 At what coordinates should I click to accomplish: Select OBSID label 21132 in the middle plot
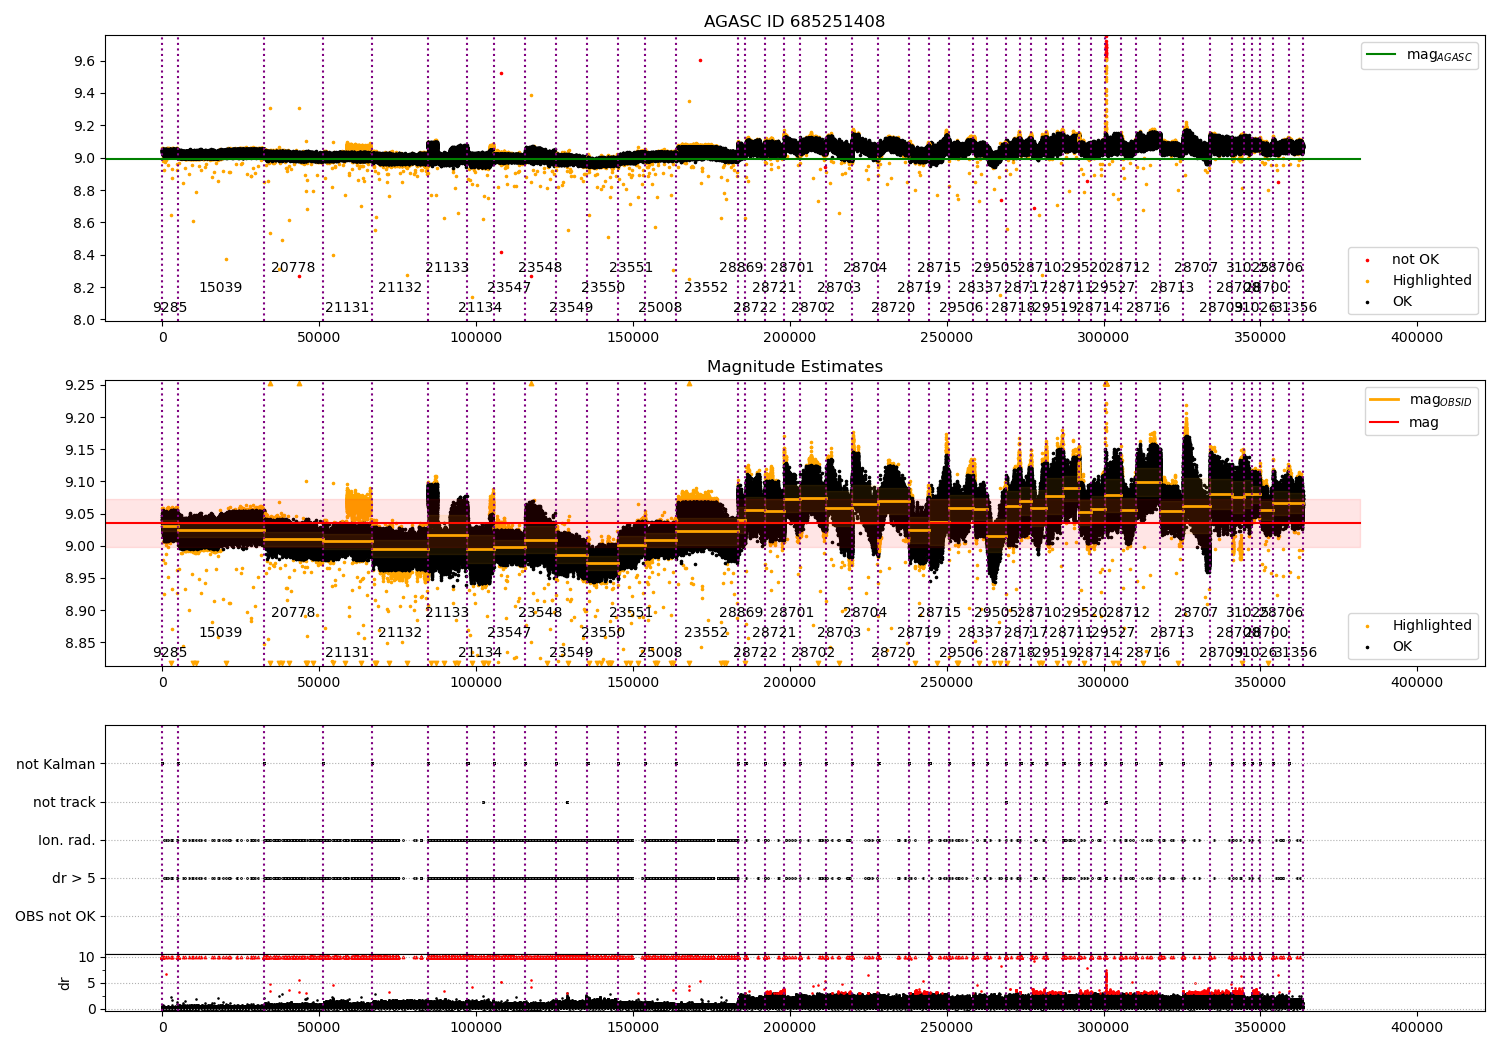pyautogui.click(x=400, y=633)
